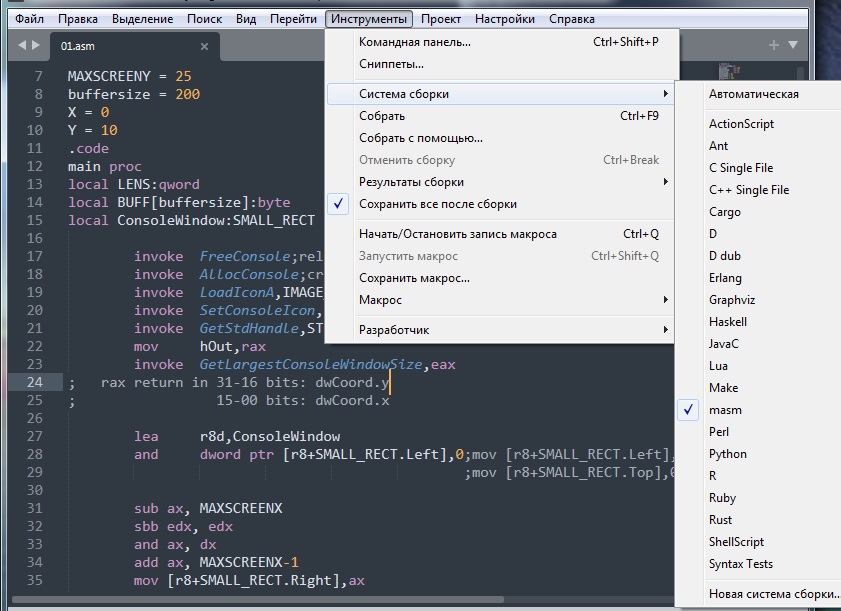Viewport: 841px width, 611px height.
Task: Click line number 24 in gutter
Action: click(36, 382)
